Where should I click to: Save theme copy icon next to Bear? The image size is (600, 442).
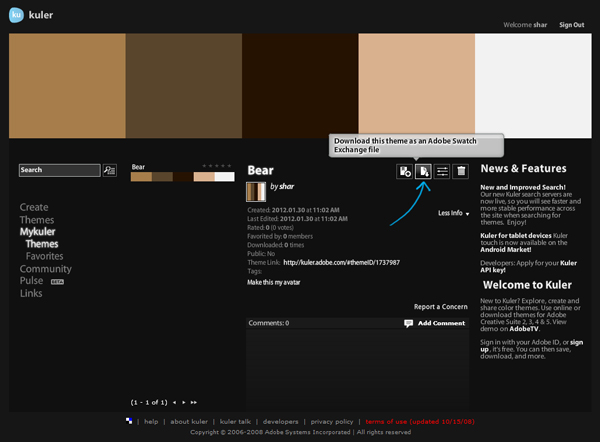coord(404,171)
